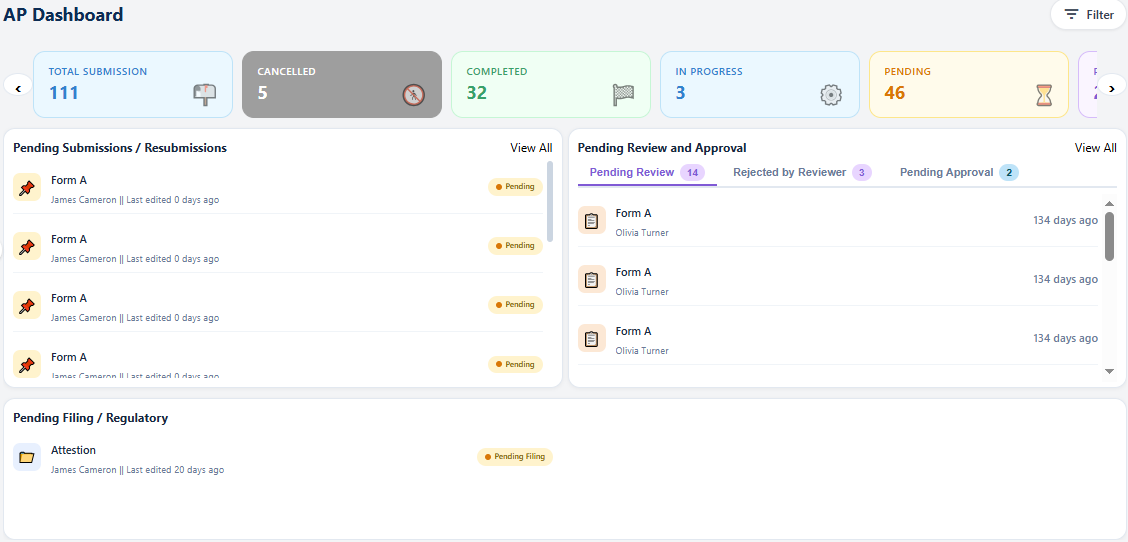Image resolution: width=1128 pixels, height=542 pixels.
Task: Click the Pending Review and Approval heading
Action: [x=662, y=148]
